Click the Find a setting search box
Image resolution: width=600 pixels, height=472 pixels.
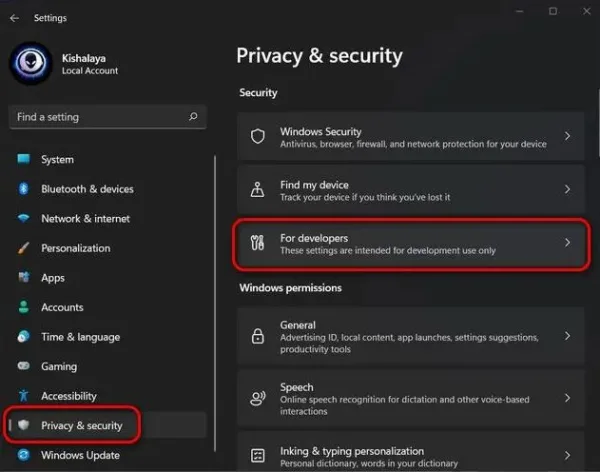click(x=108, y=117)
